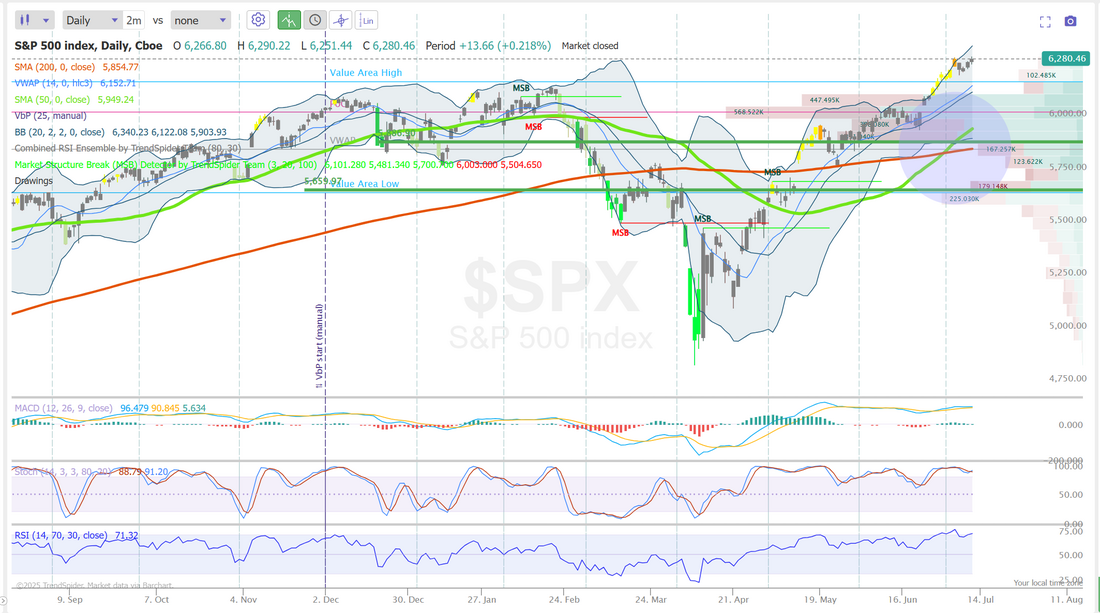Click the 4,750.00 price axis level
Screen dimensions: 1100x613
click(1068, 379)
